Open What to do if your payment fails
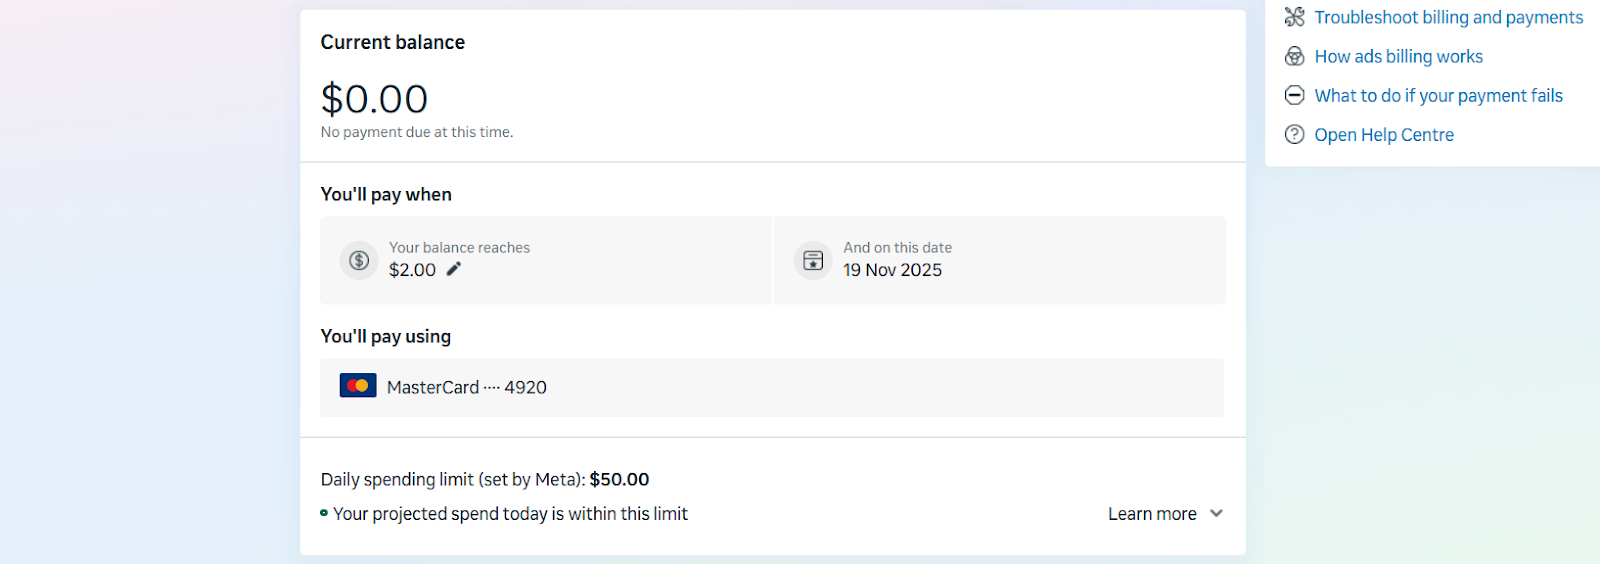 click(x=1438, y=95)
